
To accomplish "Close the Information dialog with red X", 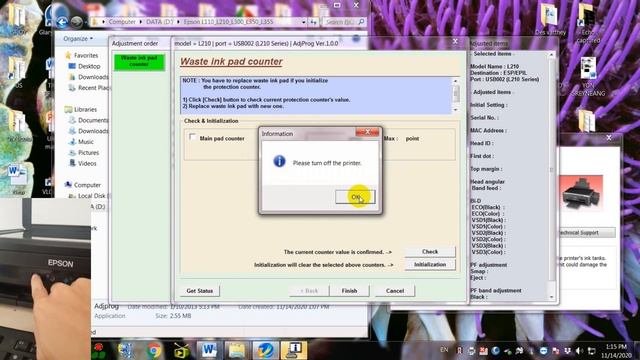I will coord(367,132).
